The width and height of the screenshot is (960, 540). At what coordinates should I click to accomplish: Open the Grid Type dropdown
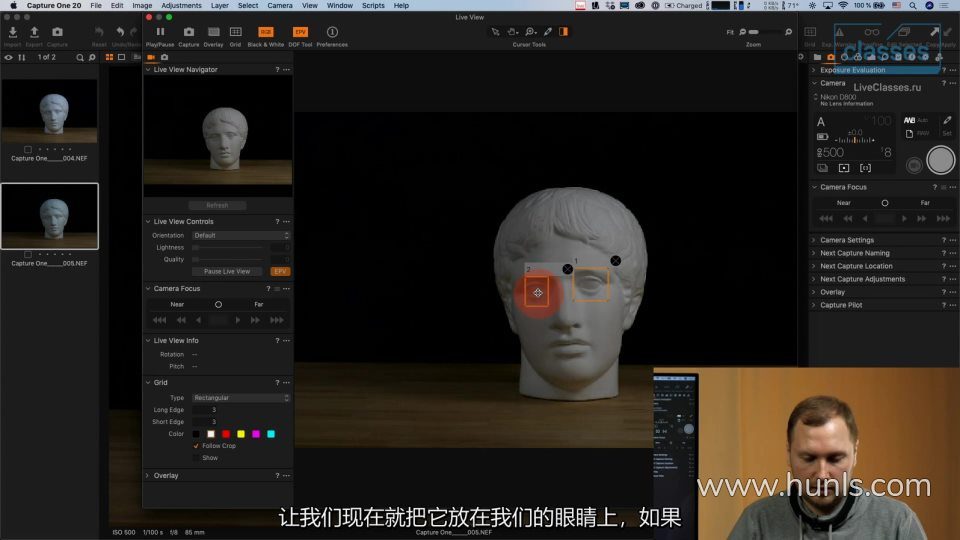241,398
